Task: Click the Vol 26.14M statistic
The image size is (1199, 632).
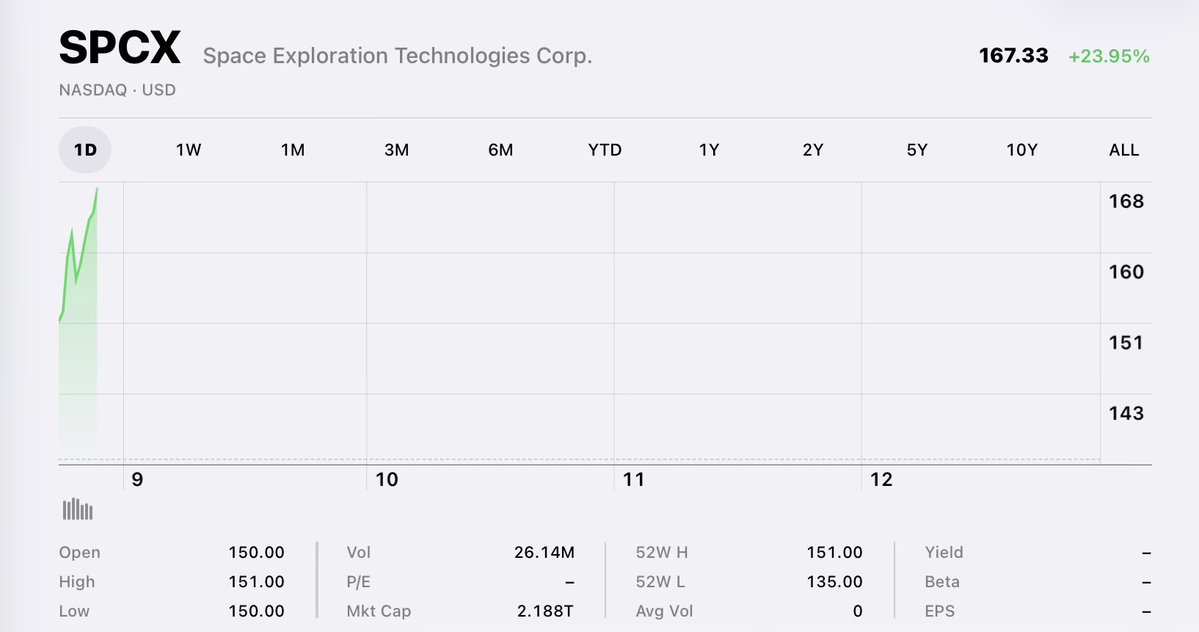Action: point(460,553)
